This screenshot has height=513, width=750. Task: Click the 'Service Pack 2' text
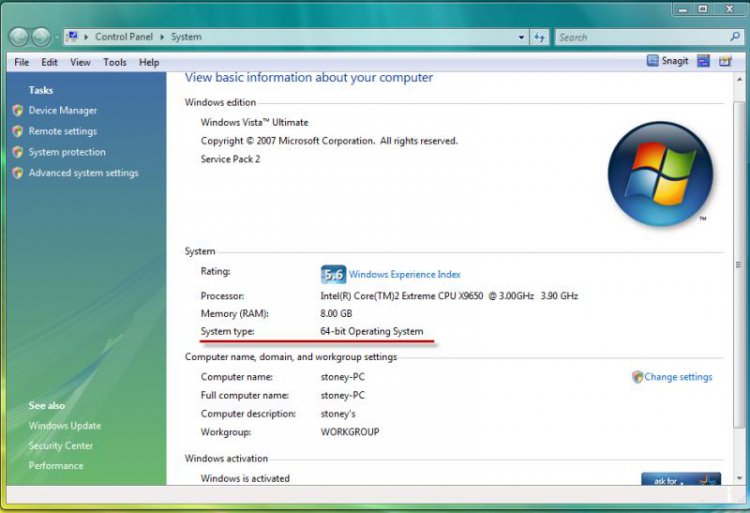coord(231,159)
